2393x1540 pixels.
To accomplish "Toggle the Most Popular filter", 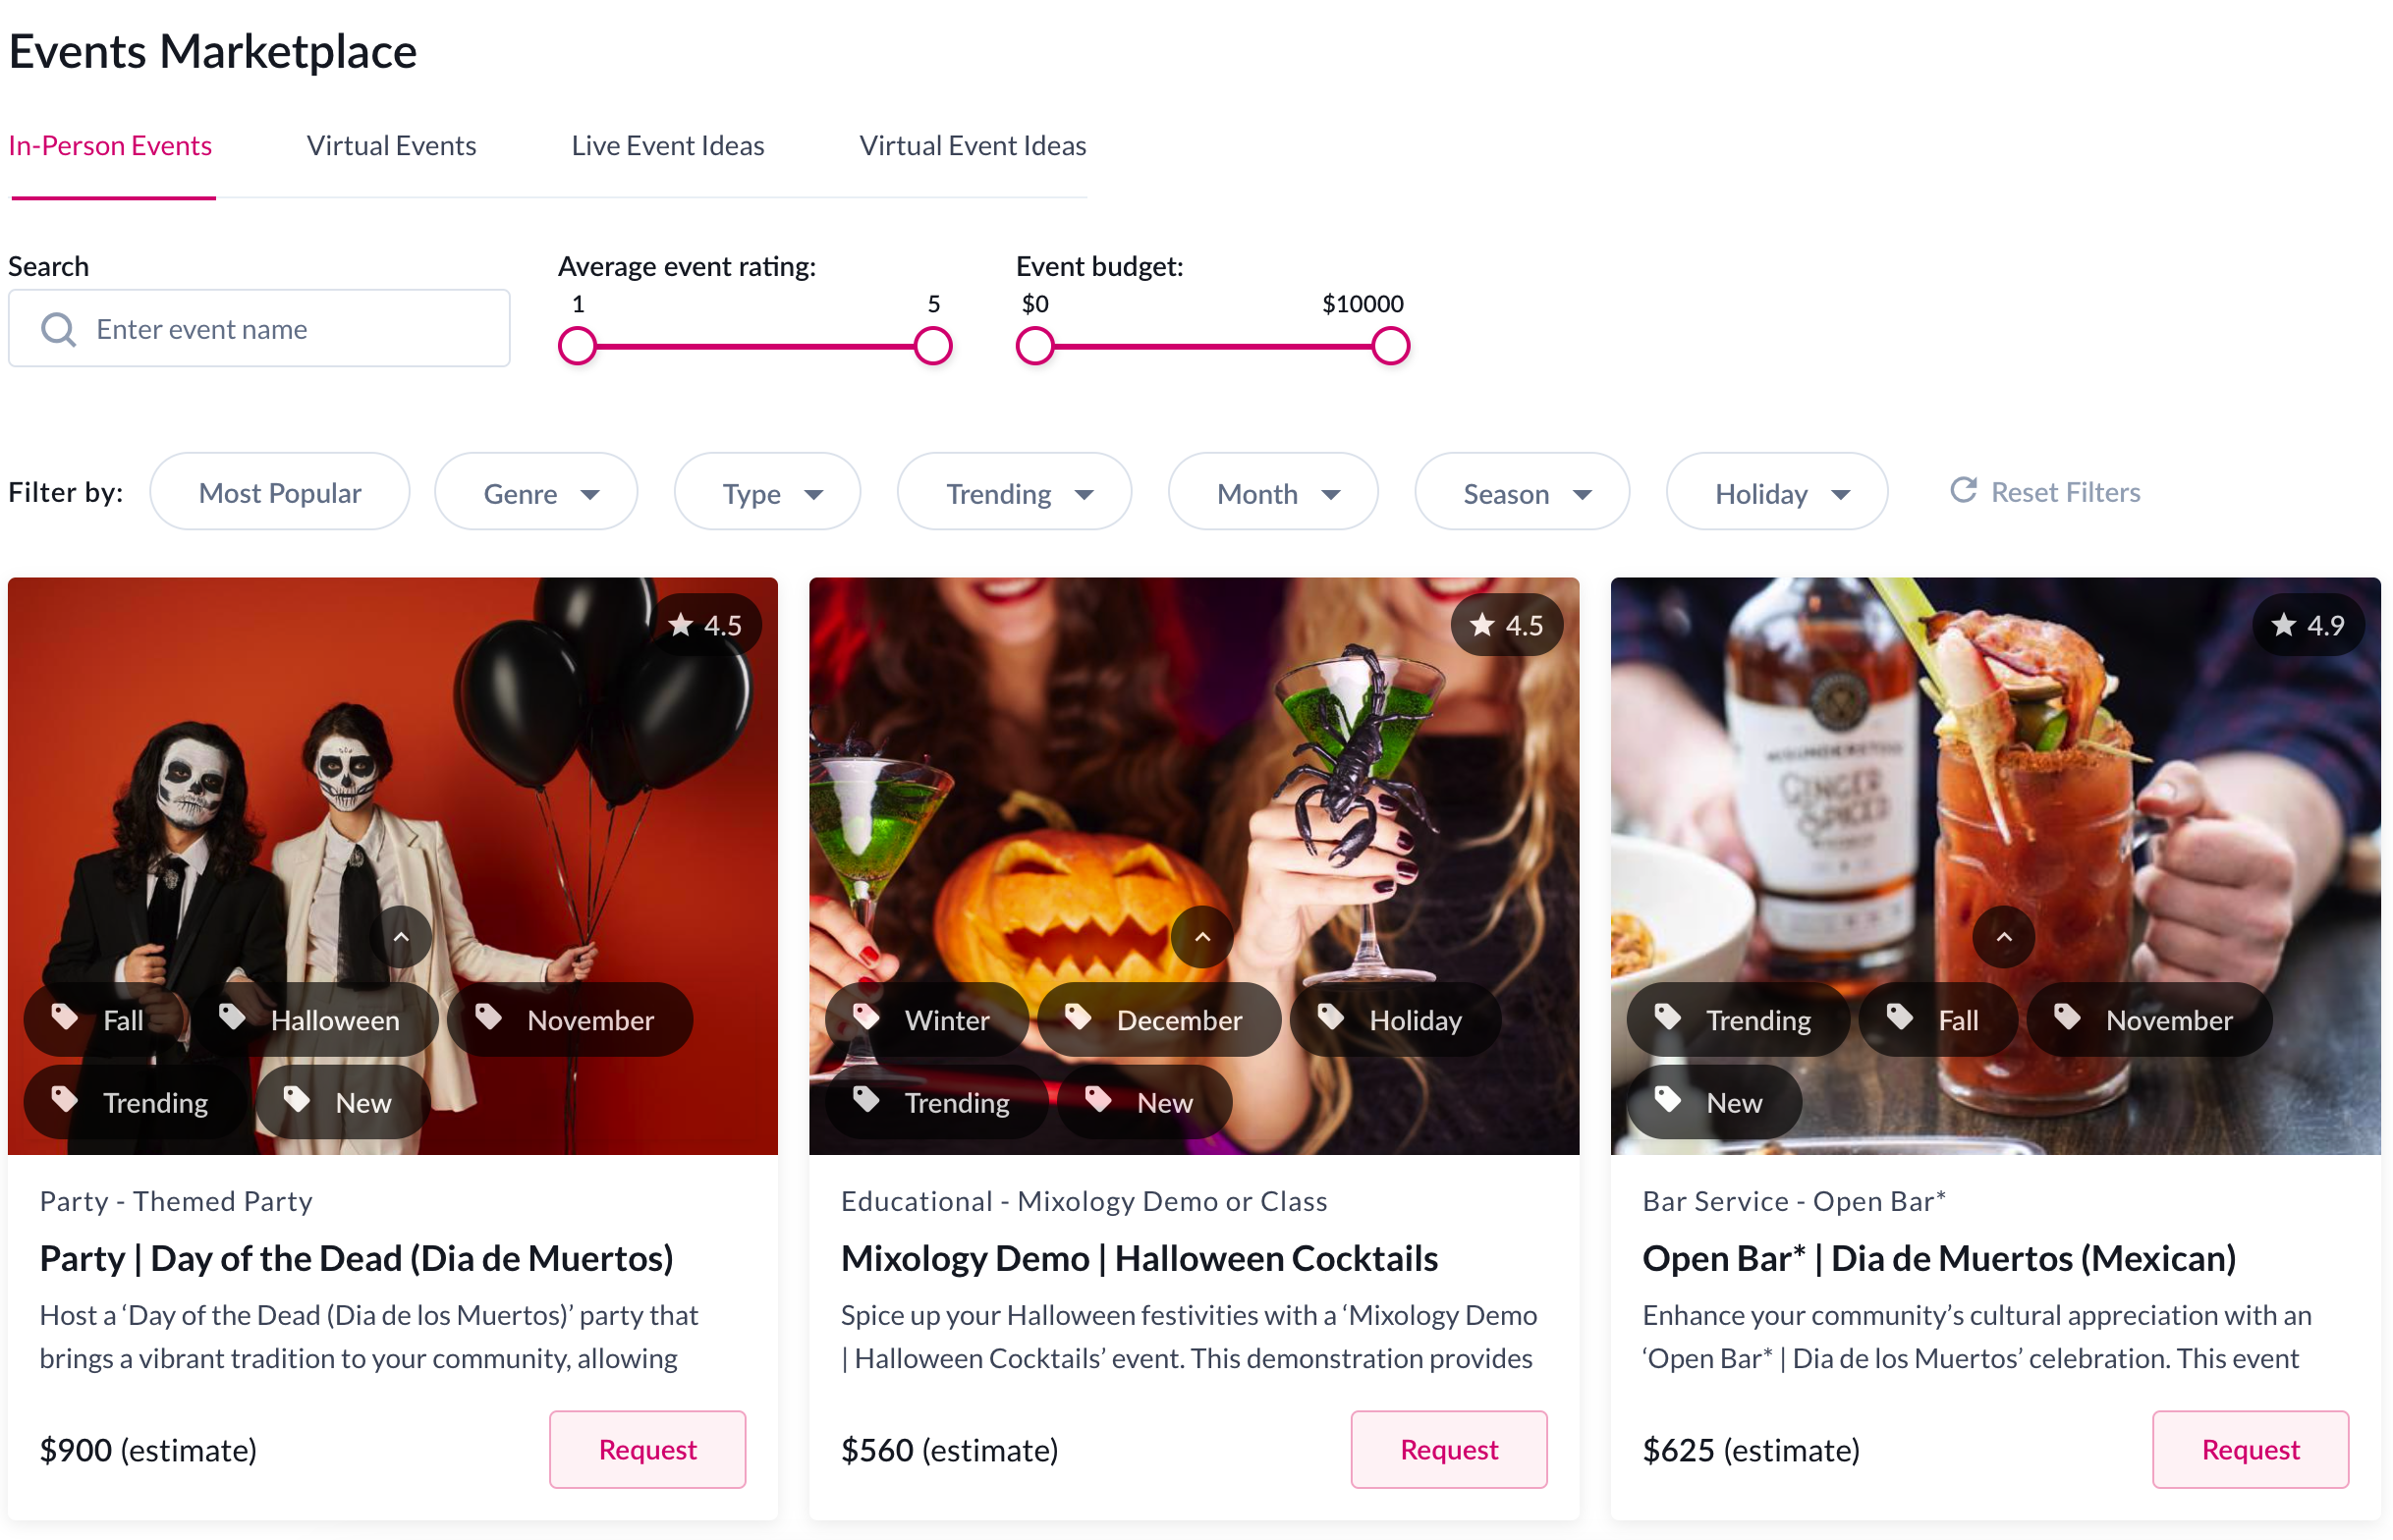I will (279, 493).
